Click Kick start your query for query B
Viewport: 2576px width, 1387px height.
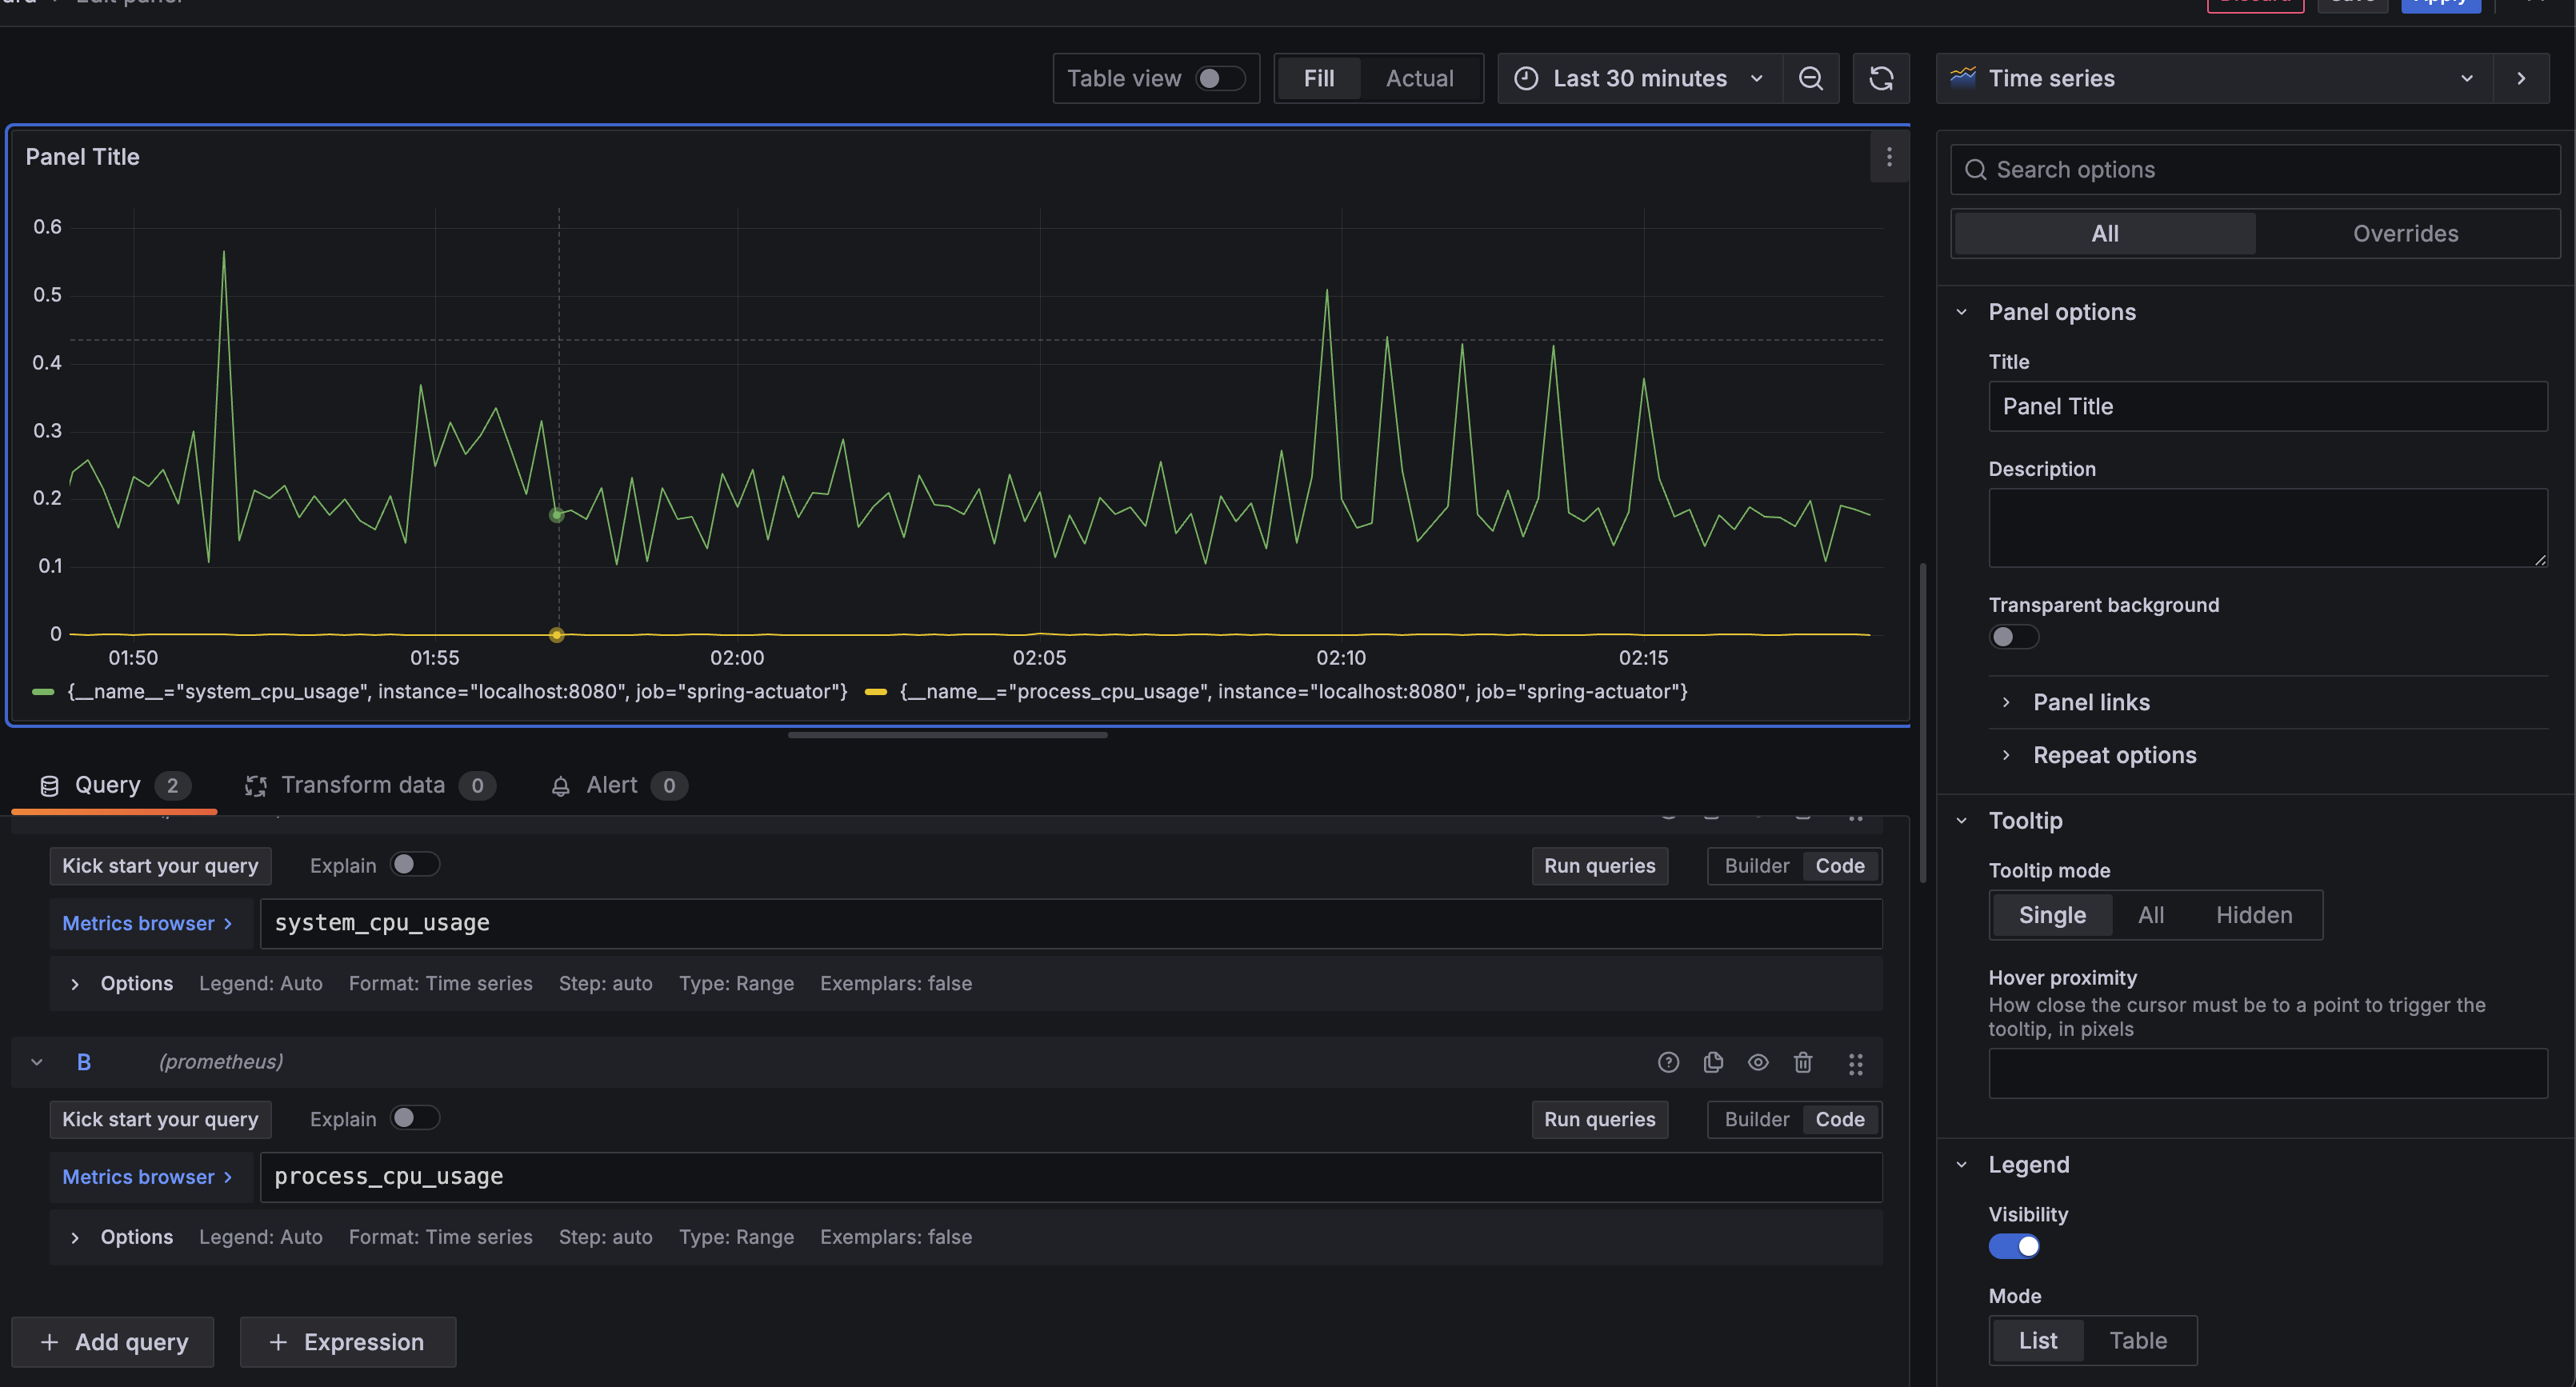(160, 1119)
